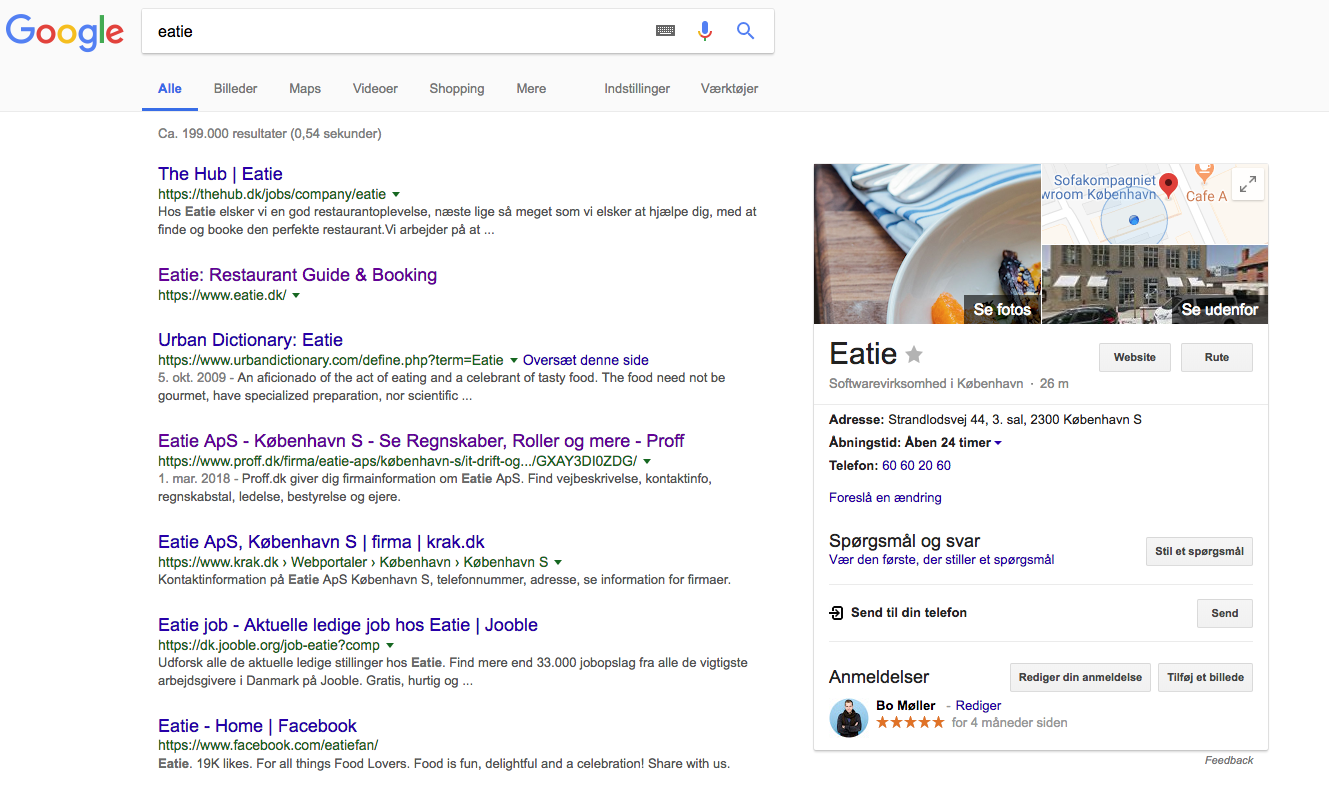Image resolution: width=1329 pixels, height=800 pixels.
Task: Open the dropdown arrow next to urbandictionary URL
Action: point(514,360)
